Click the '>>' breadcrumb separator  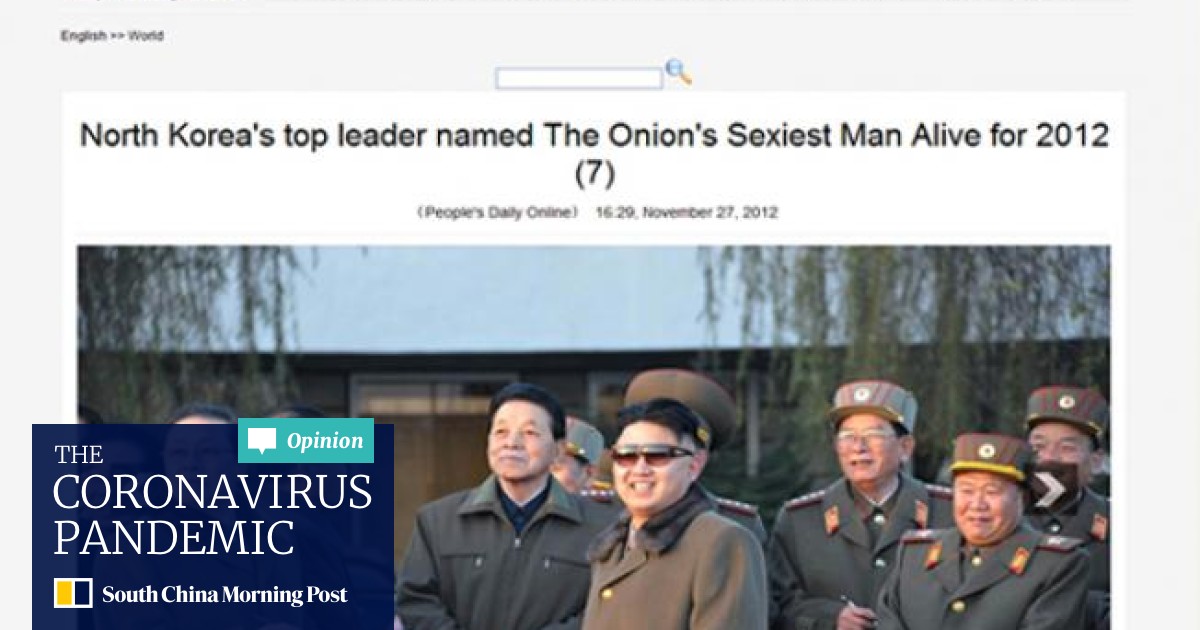pos(118,36)
